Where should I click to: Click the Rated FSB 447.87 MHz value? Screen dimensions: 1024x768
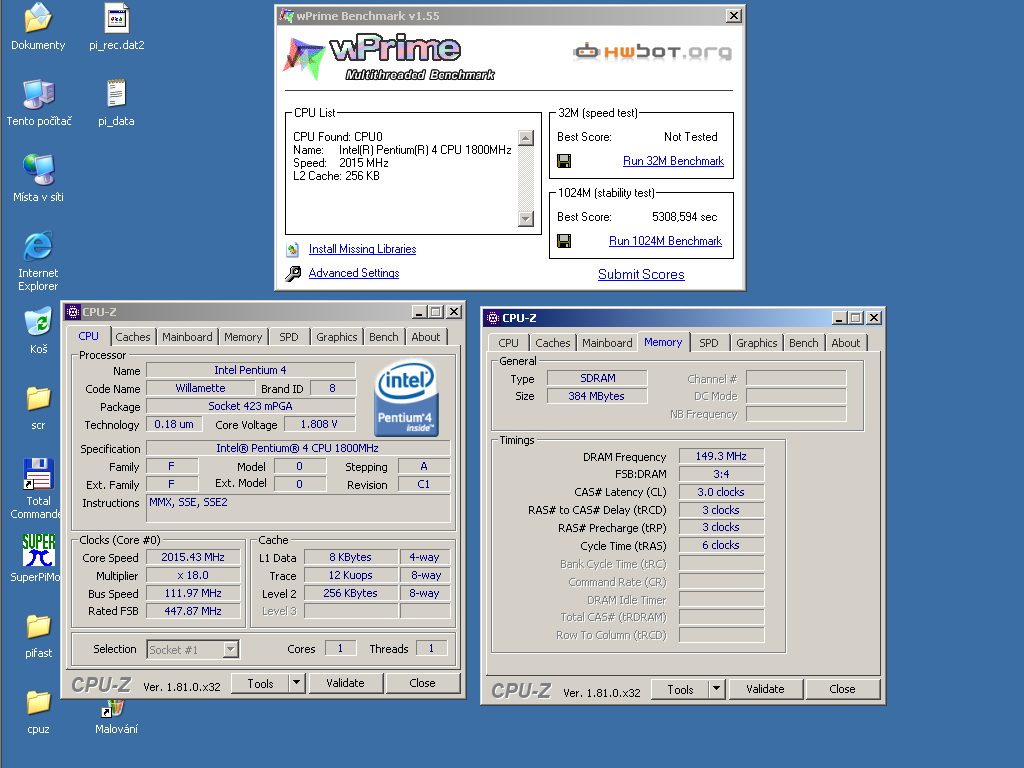[x=193, y=611]
